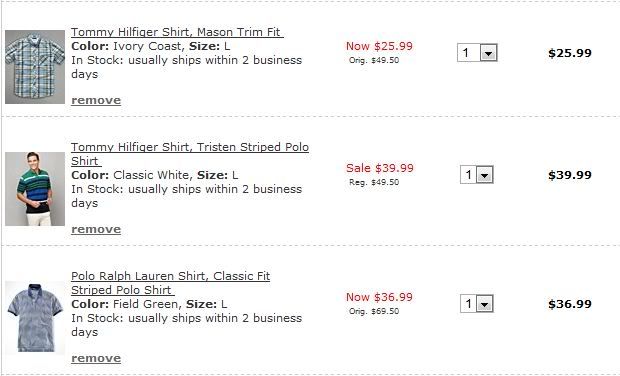This screenshot has width=620, height=376.
Task: Click the Ralph Lauren polo shirt image
Action: point(35,318)
